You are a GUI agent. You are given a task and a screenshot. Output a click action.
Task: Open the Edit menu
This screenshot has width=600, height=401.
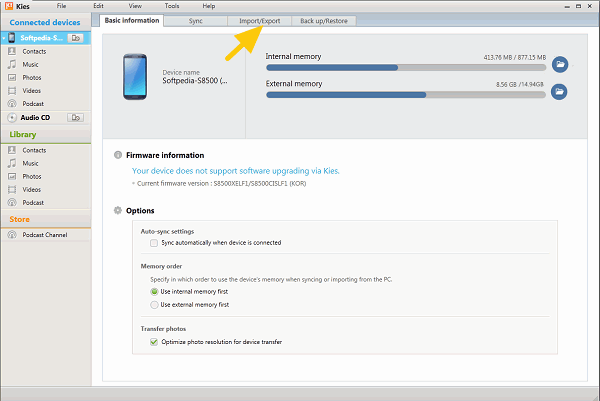98,6
